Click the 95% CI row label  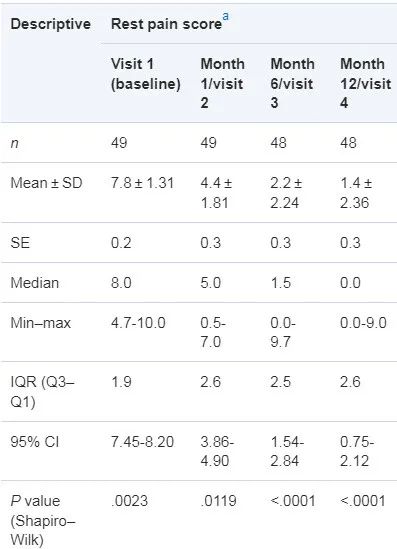[x=35, y=442]
